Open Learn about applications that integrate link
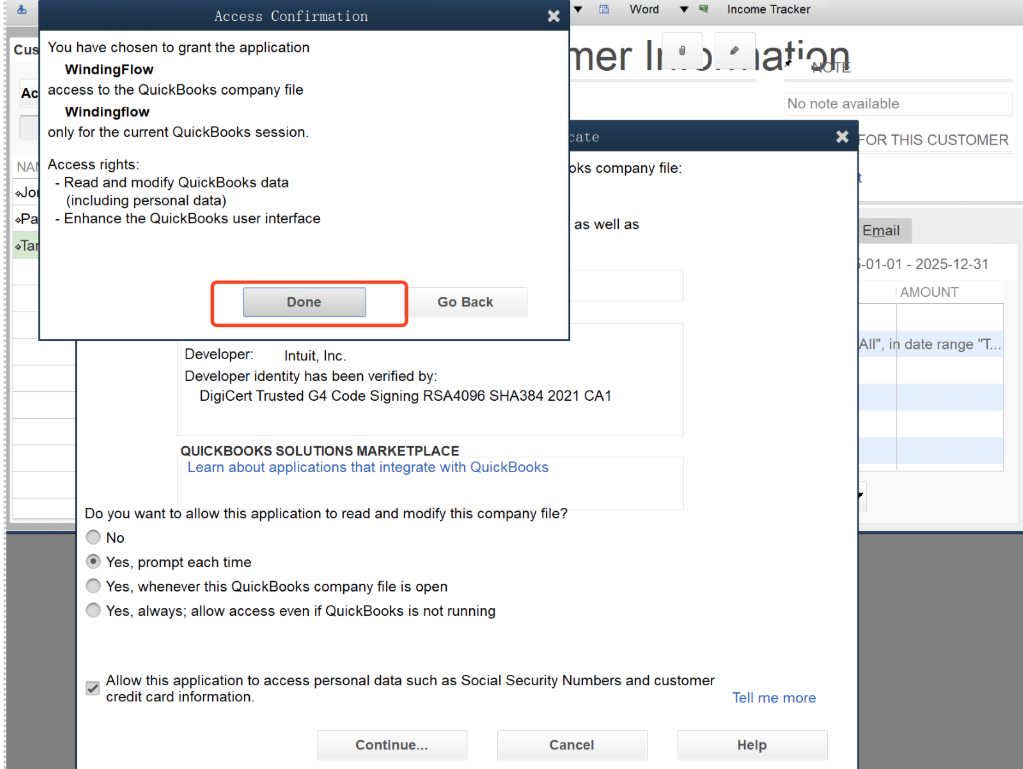The width and height of the screenshot is (1023, 769). (x=368, y=468)
